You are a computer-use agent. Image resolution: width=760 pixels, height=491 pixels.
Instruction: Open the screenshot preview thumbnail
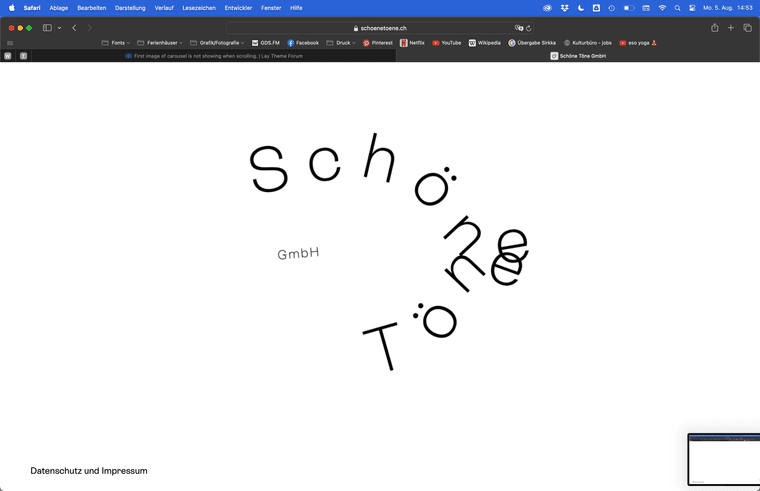click(x=724, y=459)
